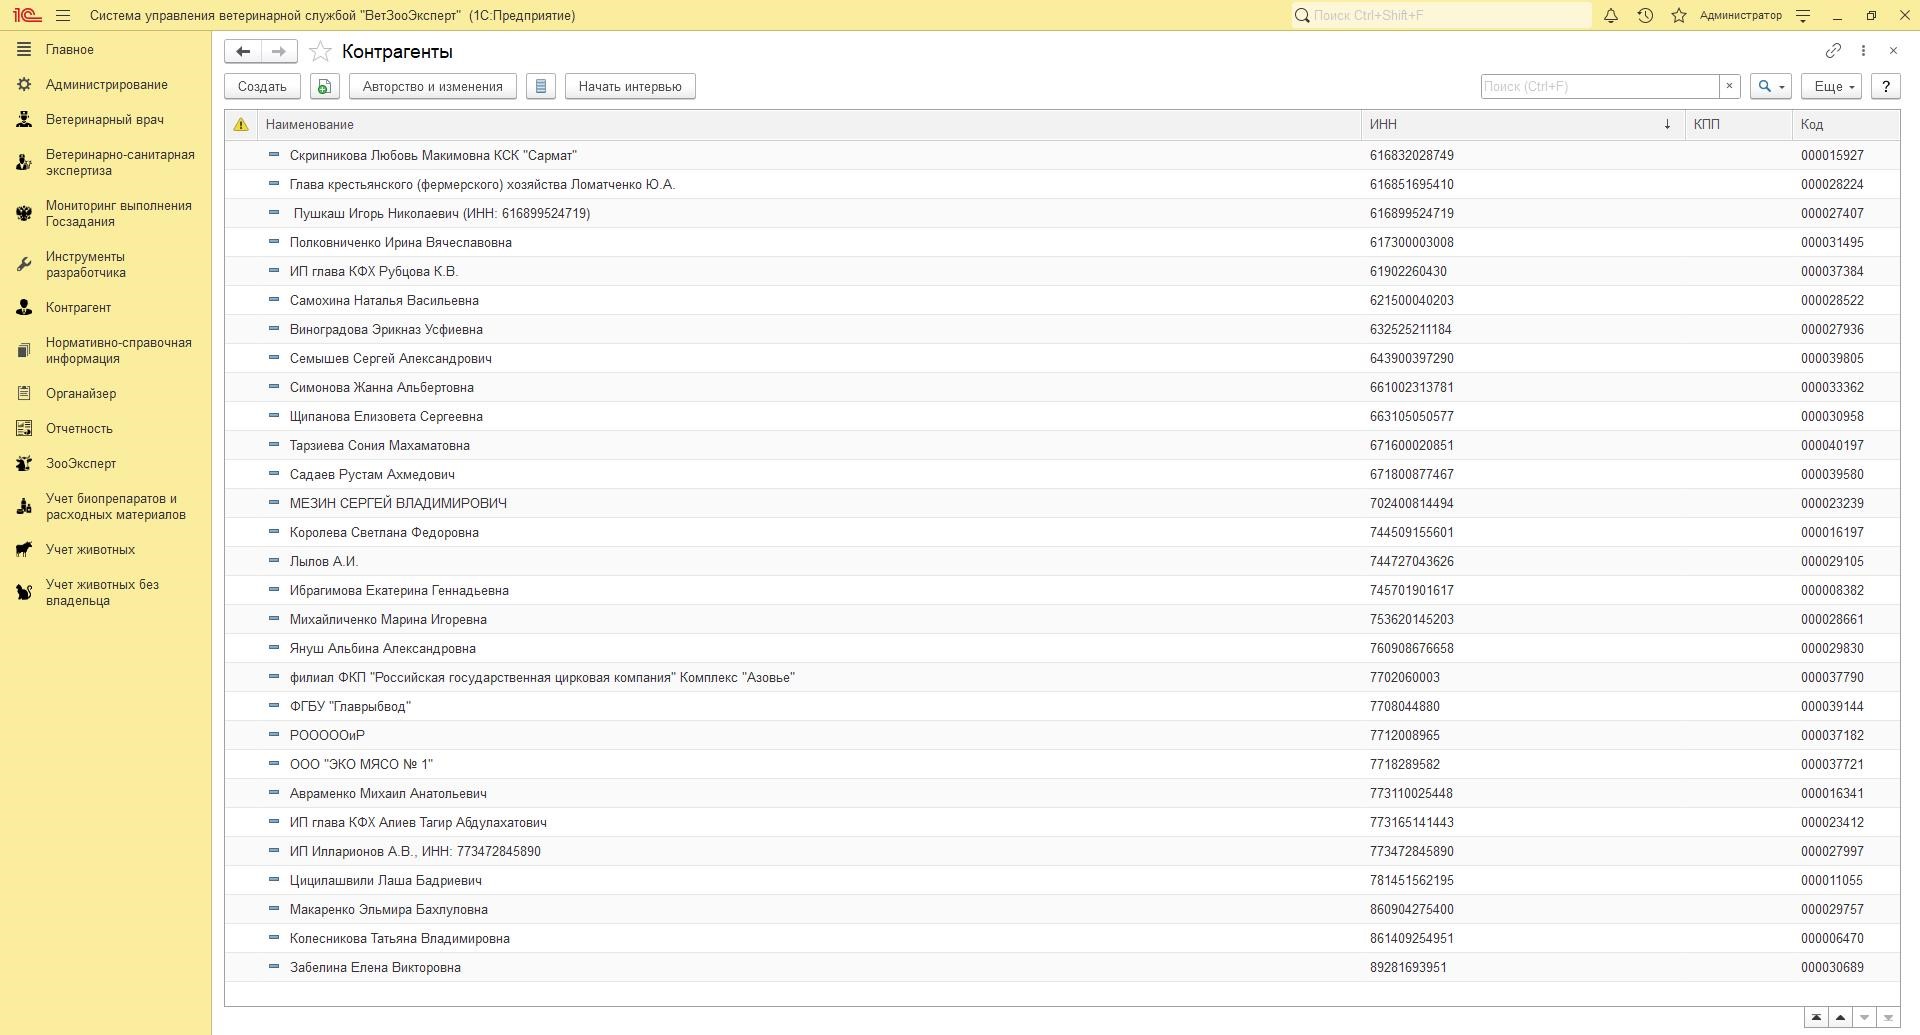Image resolution: width=1920 pixels, height=1035 pixels.
Task: Go forward with right arrow button
Action: pos(279,51)
